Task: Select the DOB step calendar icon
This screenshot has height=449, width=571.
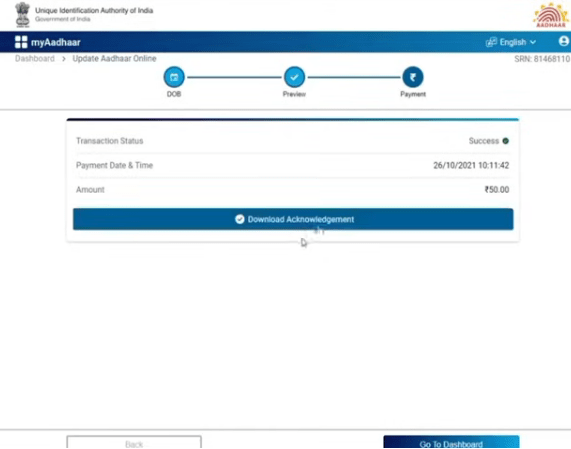Action: (x=174, y=77)
